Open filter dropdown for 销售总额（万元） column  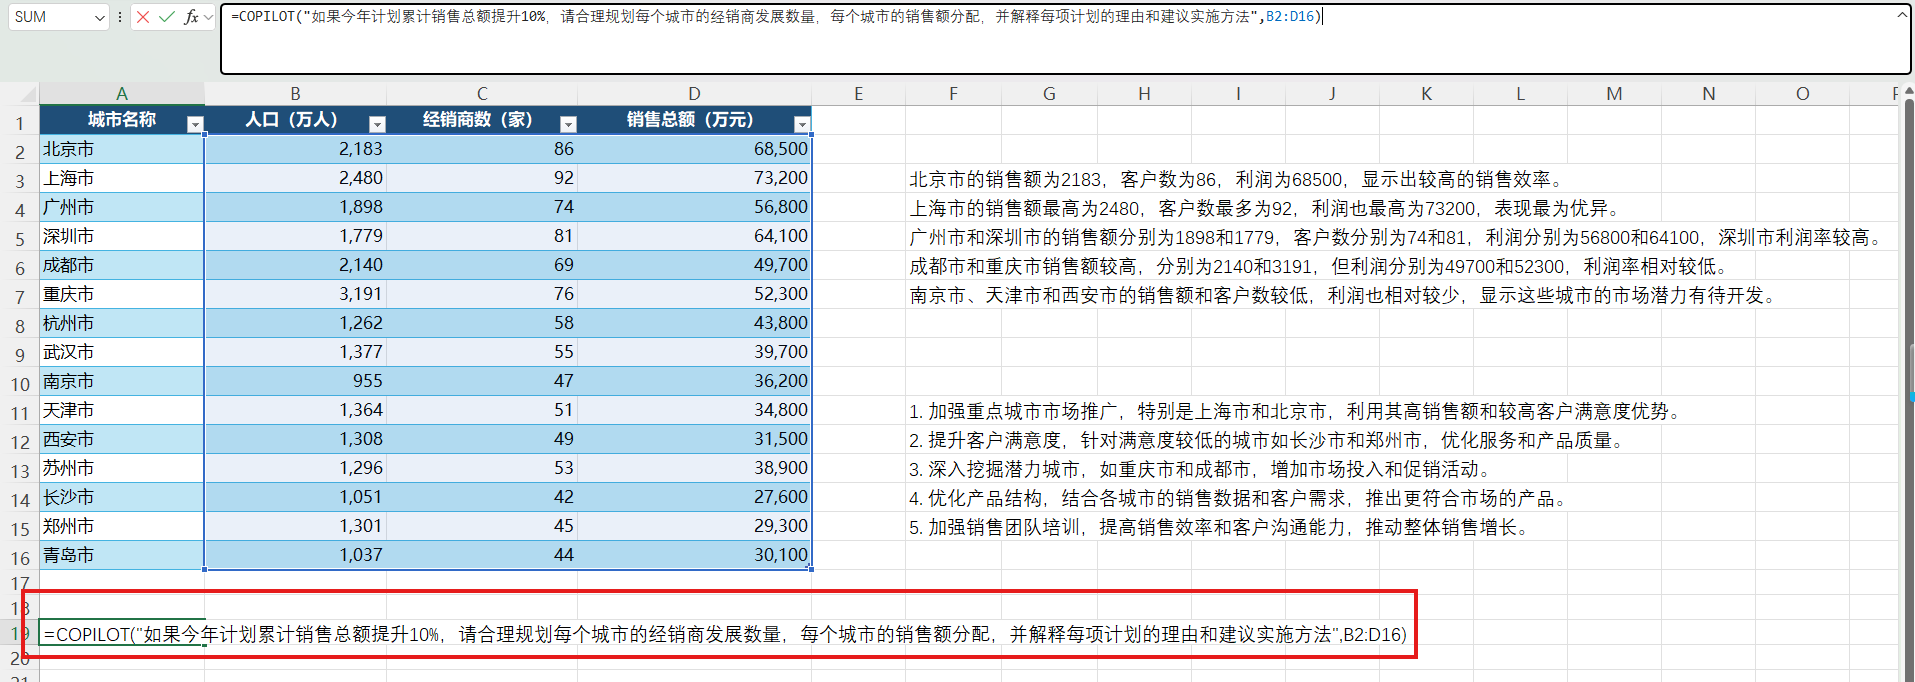click(801, 124)
